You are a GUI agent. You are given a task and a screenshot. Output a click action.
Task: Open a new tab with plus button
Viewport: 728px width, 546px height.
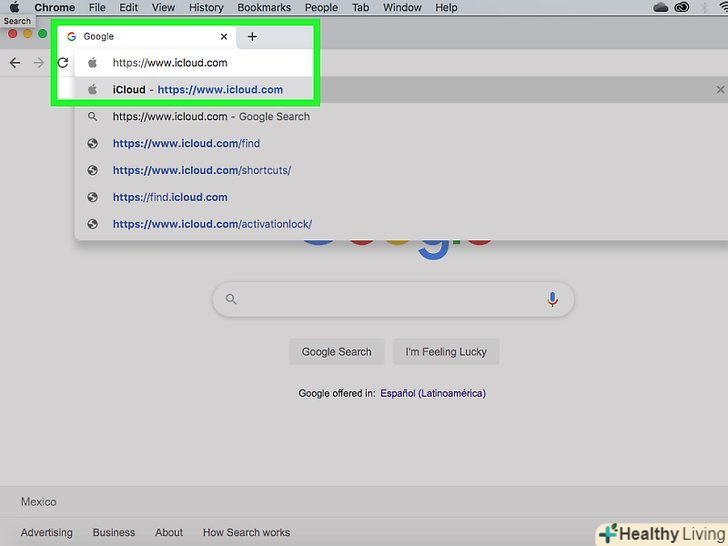[x=252, y=36]
